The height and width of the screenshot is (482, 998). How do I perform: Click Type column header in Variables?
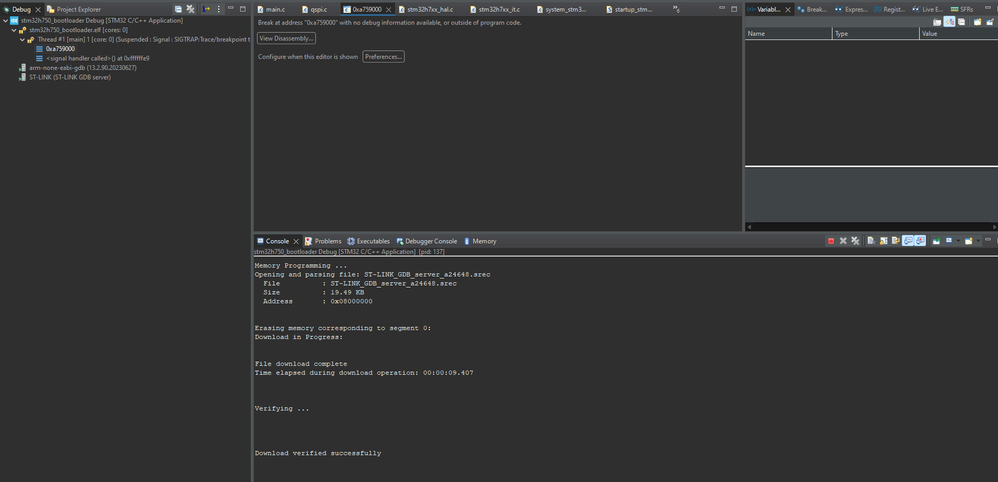tap(876, 34)
